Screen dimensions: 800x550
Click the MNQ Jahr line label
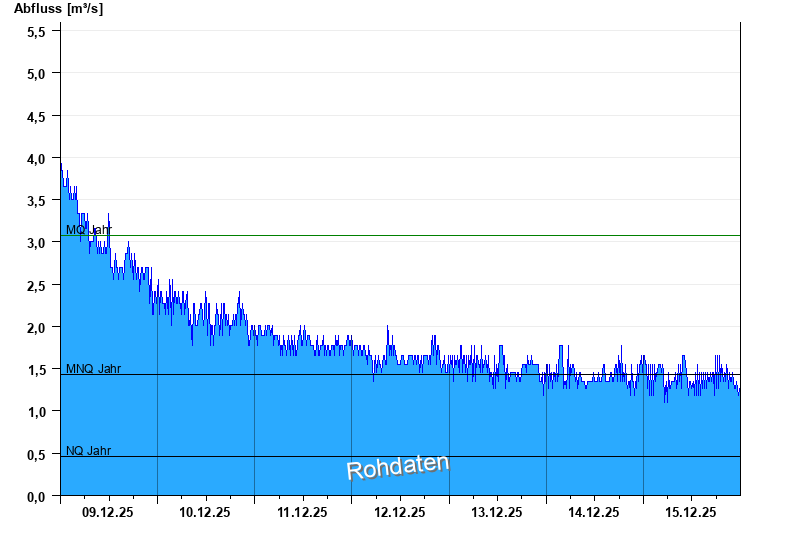pyautogui.click(x=93, y=368)
